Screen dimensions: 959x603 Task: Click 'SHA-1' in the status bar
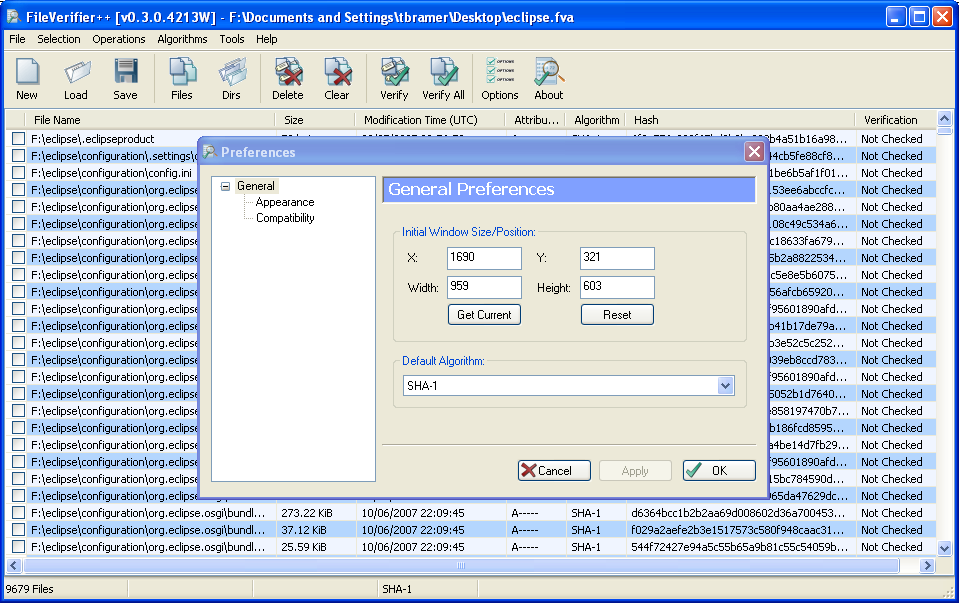[397, 590]
